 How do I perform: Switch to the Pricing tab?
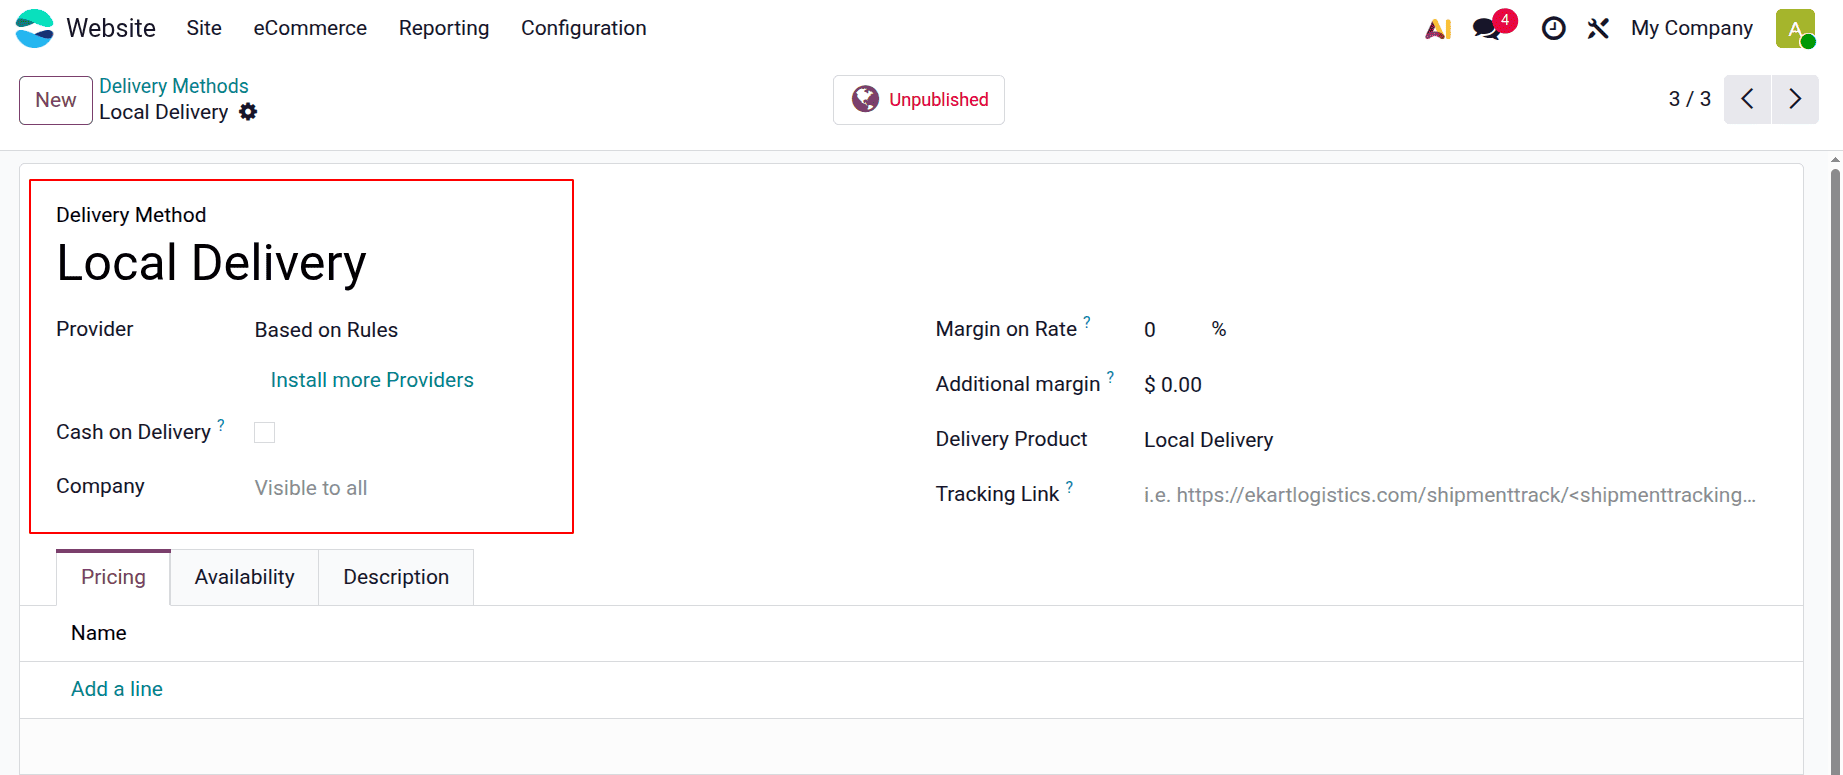point(113,577)
